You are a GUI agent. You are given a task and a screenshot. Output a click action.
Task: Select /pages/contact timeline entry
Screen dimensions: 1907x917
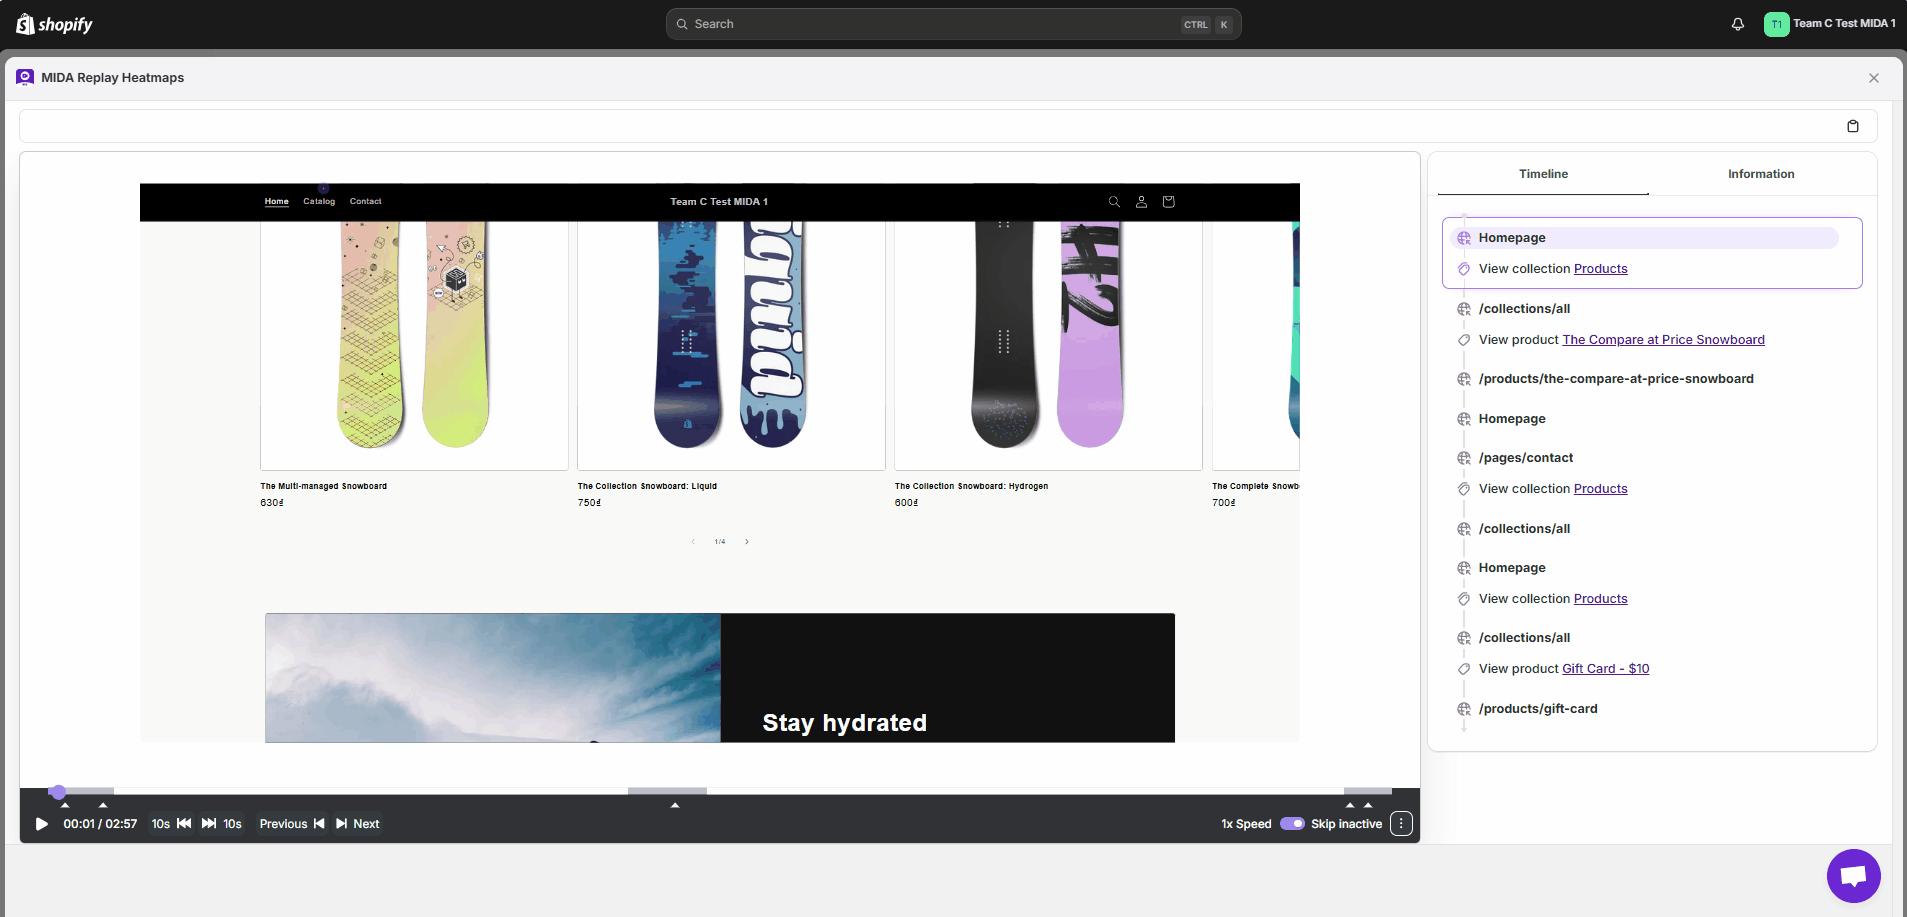[1525, 458]
